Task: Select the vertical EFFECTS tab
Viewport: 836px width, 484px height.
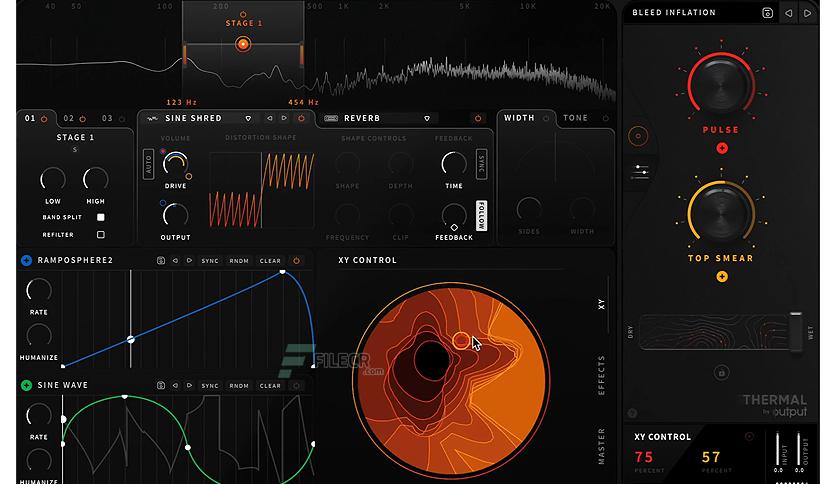Action: click(x=601, y=375)
